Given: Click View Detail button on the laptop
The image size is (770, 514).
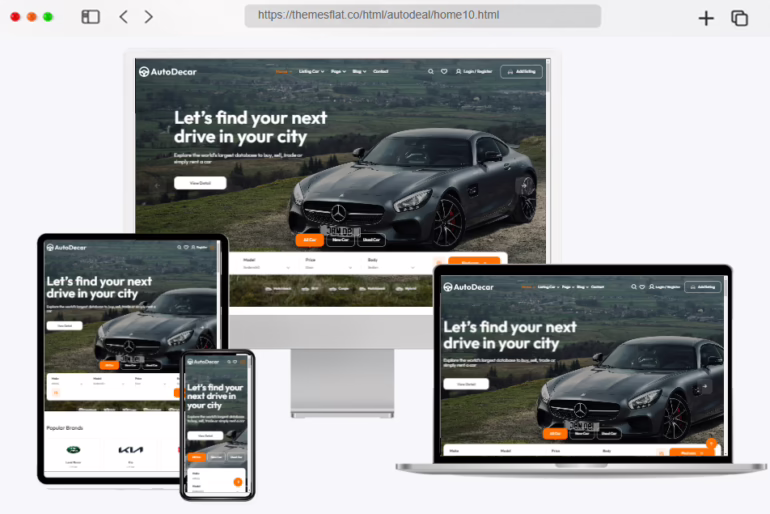Looking at the screenshot, I should (x=466, y=384).
